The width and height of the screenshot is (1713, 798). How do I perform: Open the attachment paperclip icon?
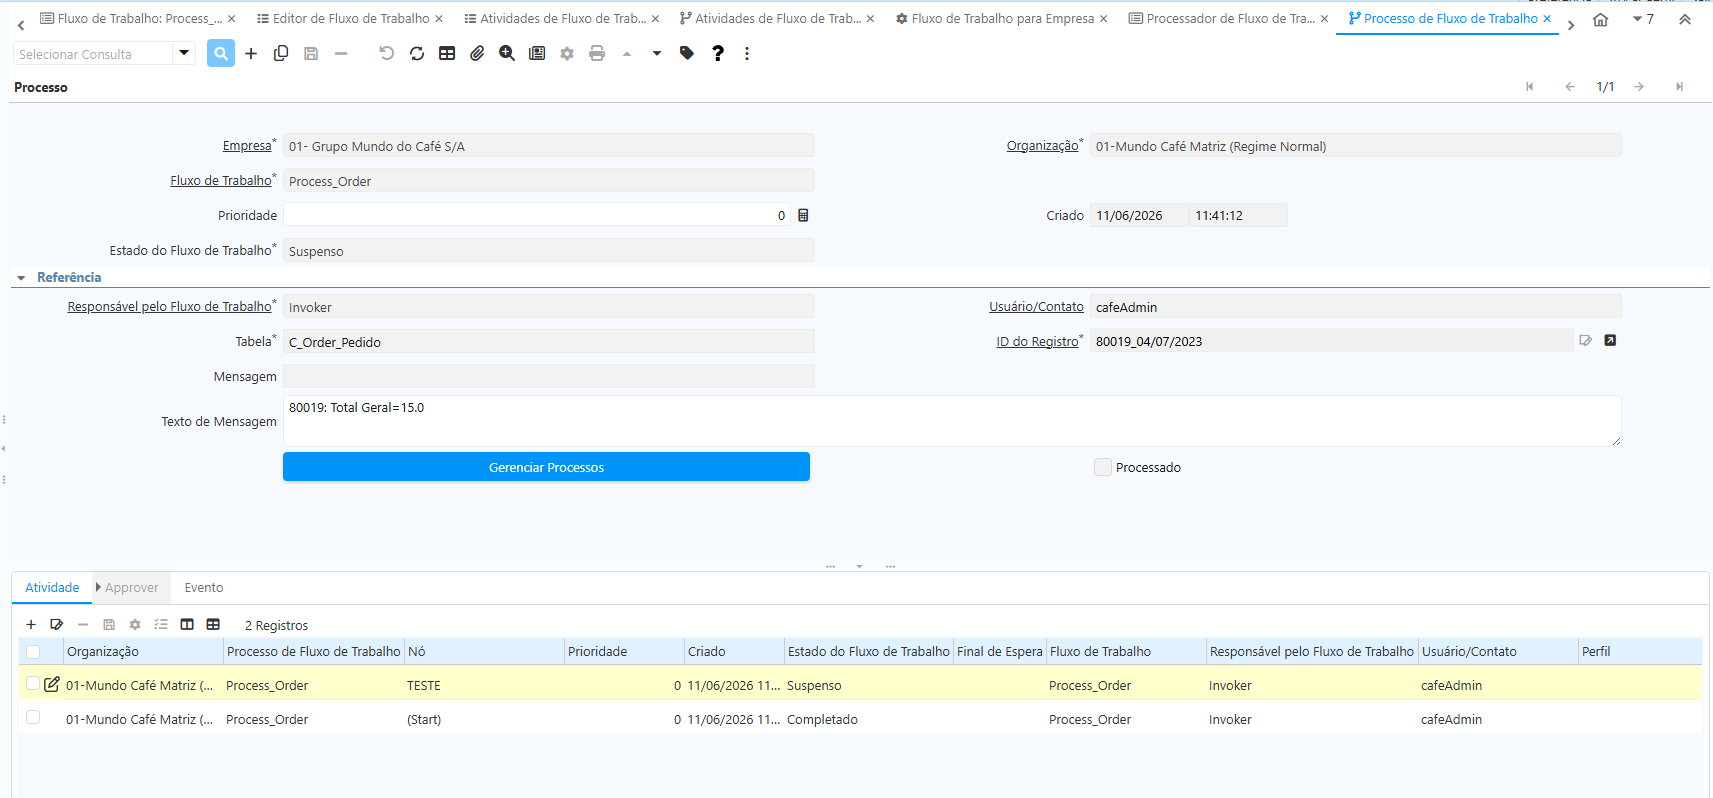point(477,53)
